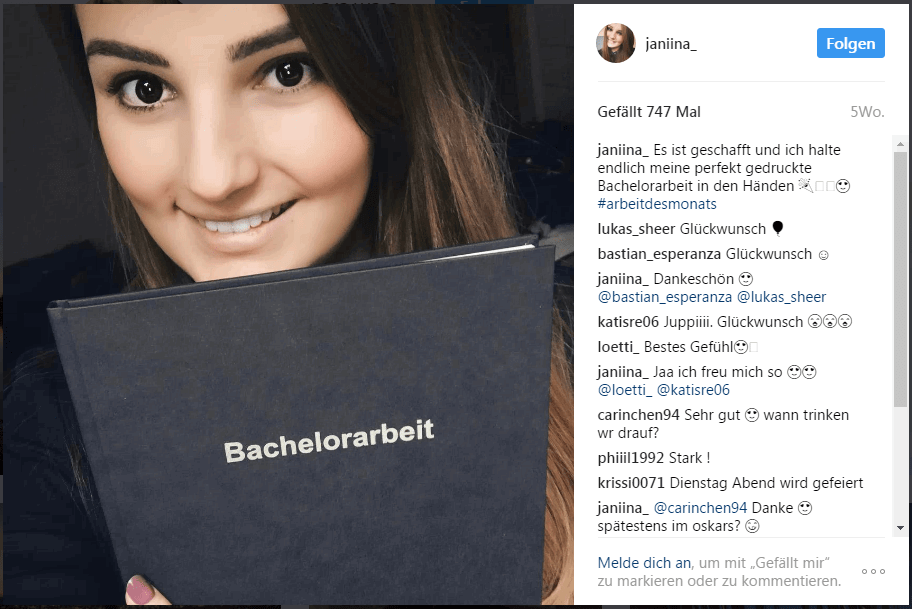Click the comments scrollbar thumb
Screen dimensions: 912x609
tap(900, 279)
